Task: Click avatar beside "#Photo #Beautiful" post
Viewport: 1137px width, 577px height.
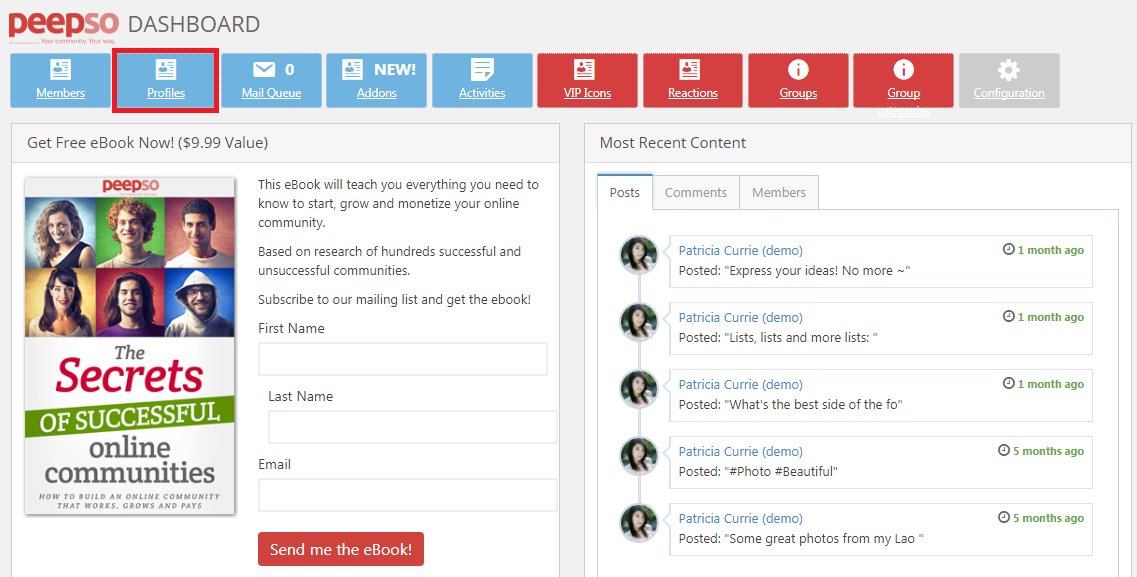Action: pos(639,455)
